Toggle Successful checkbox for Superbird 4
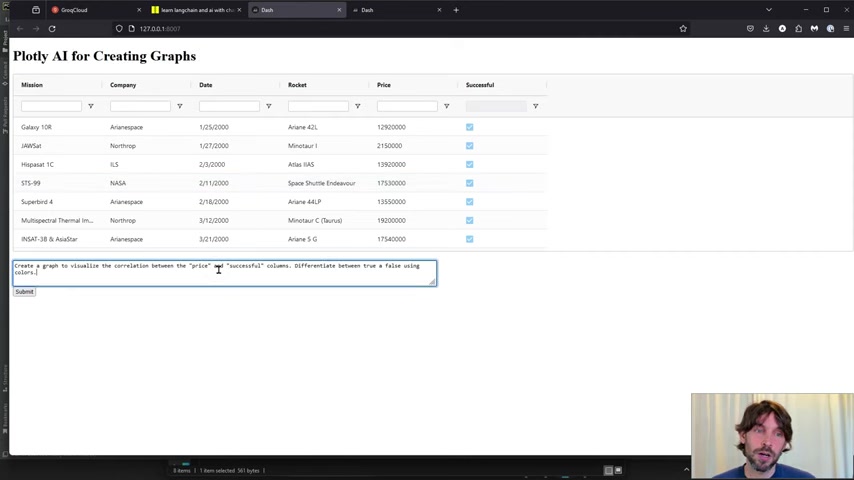Viewport: 854px width, 480px height. (x=469, y=202)
